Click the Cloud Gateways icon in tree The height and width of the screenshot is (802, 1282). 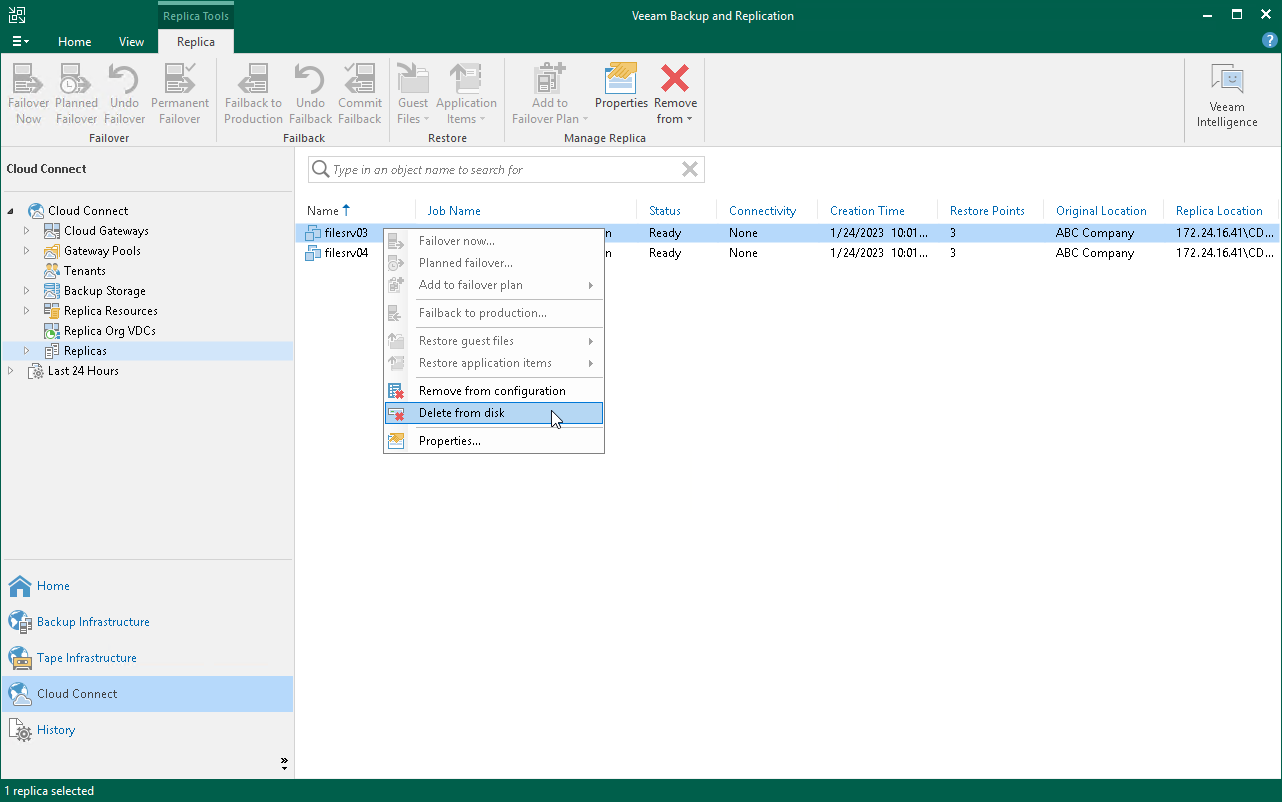pyautogui.click(x=52, y=231)
